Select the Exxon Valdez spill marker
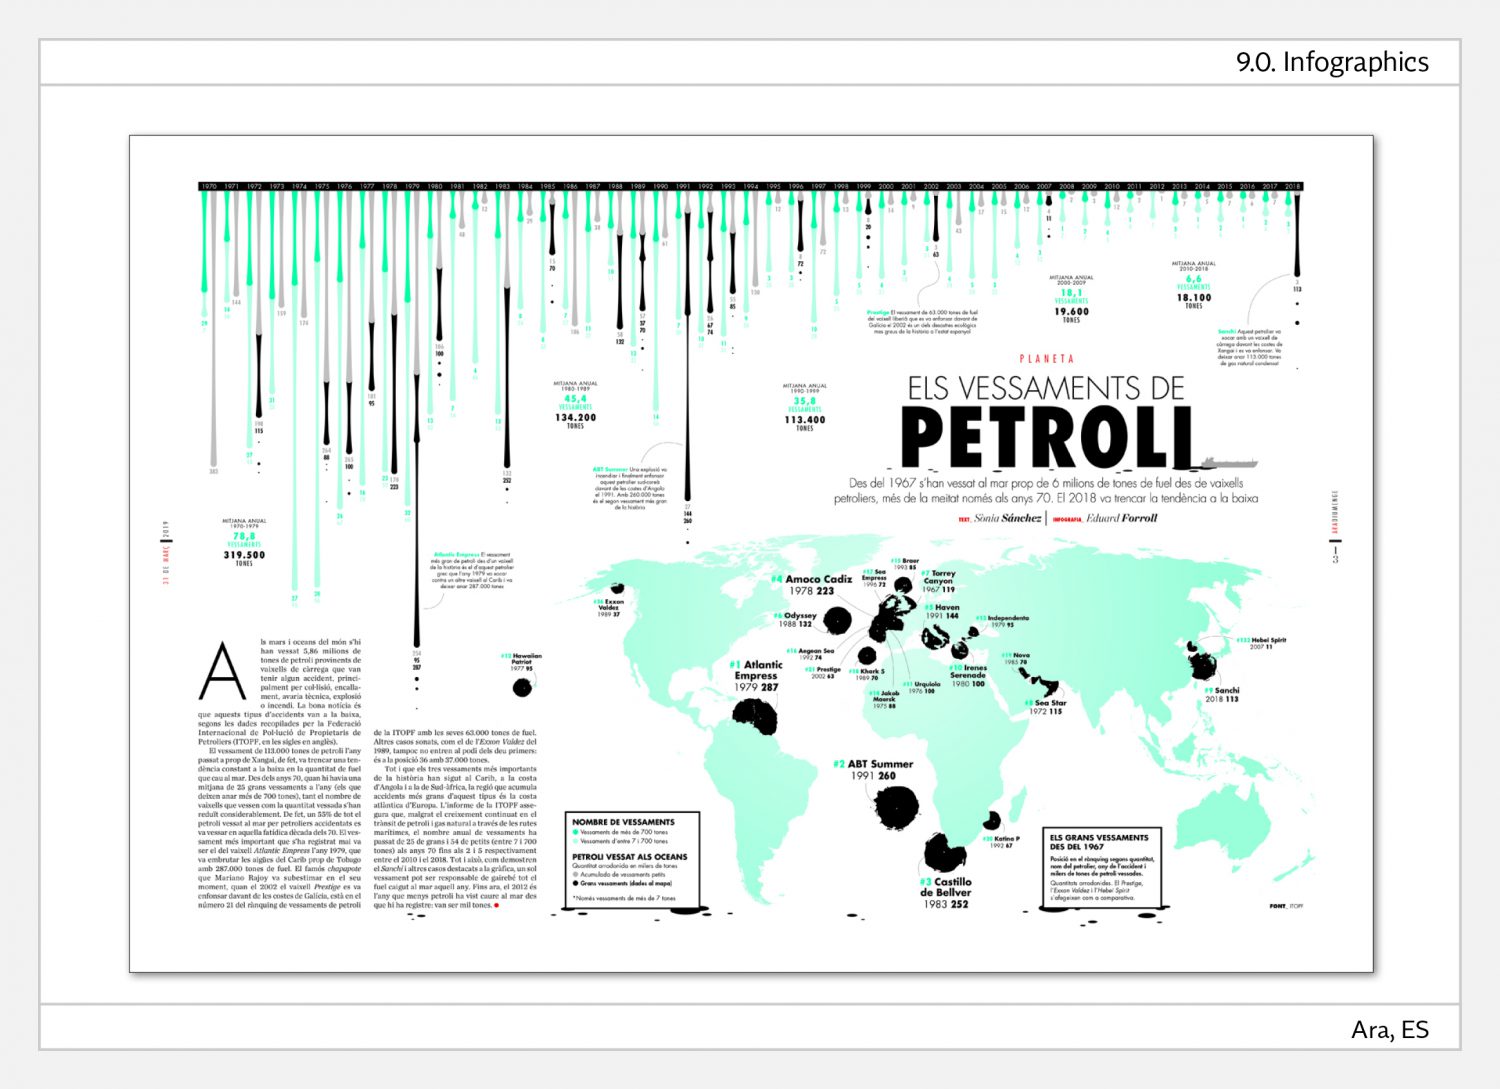Screen dimensions: 1500x1089 coord(618,587)
